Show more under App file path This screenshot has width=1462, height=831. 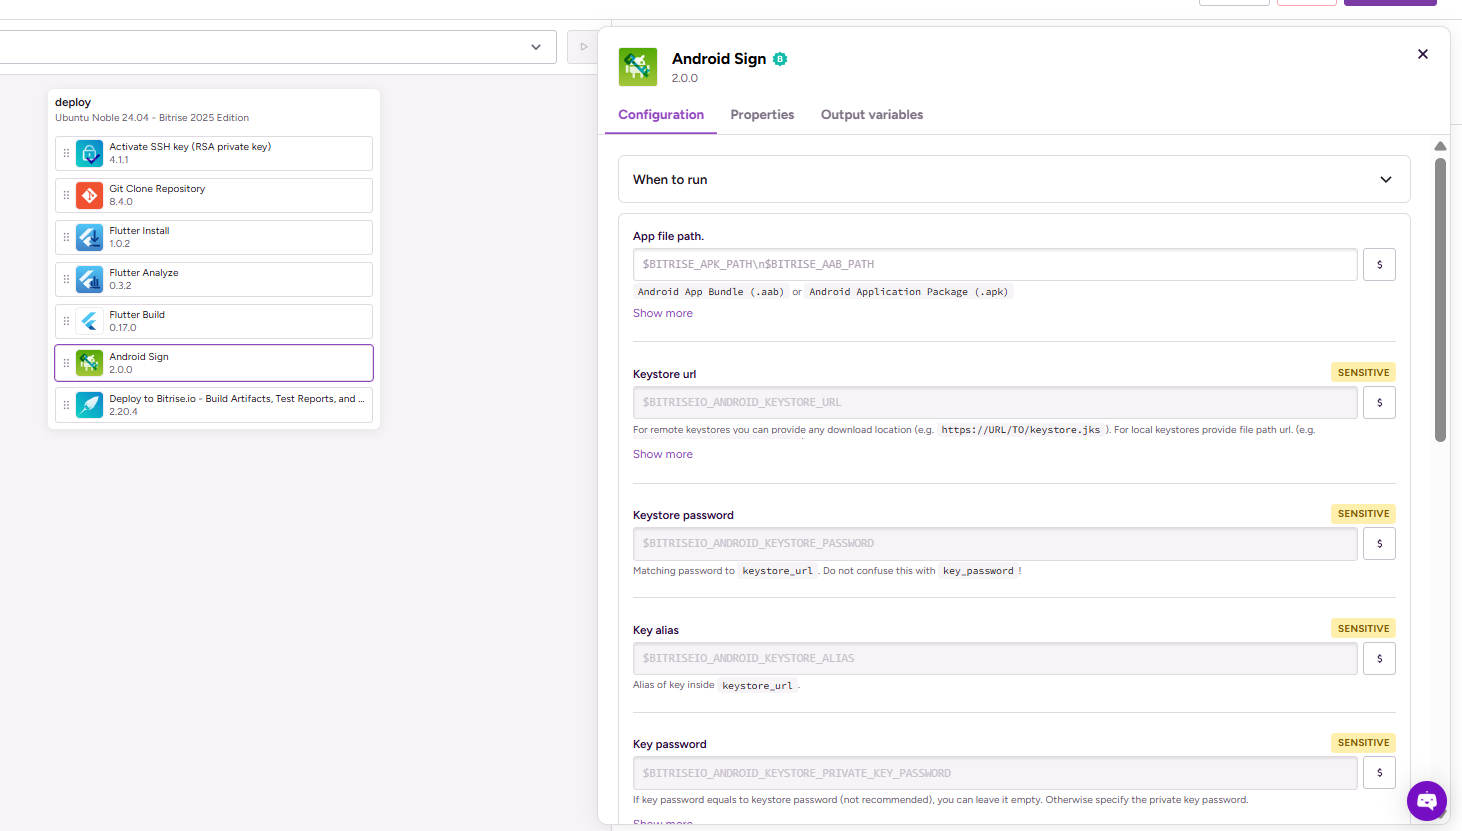(662, 313)
